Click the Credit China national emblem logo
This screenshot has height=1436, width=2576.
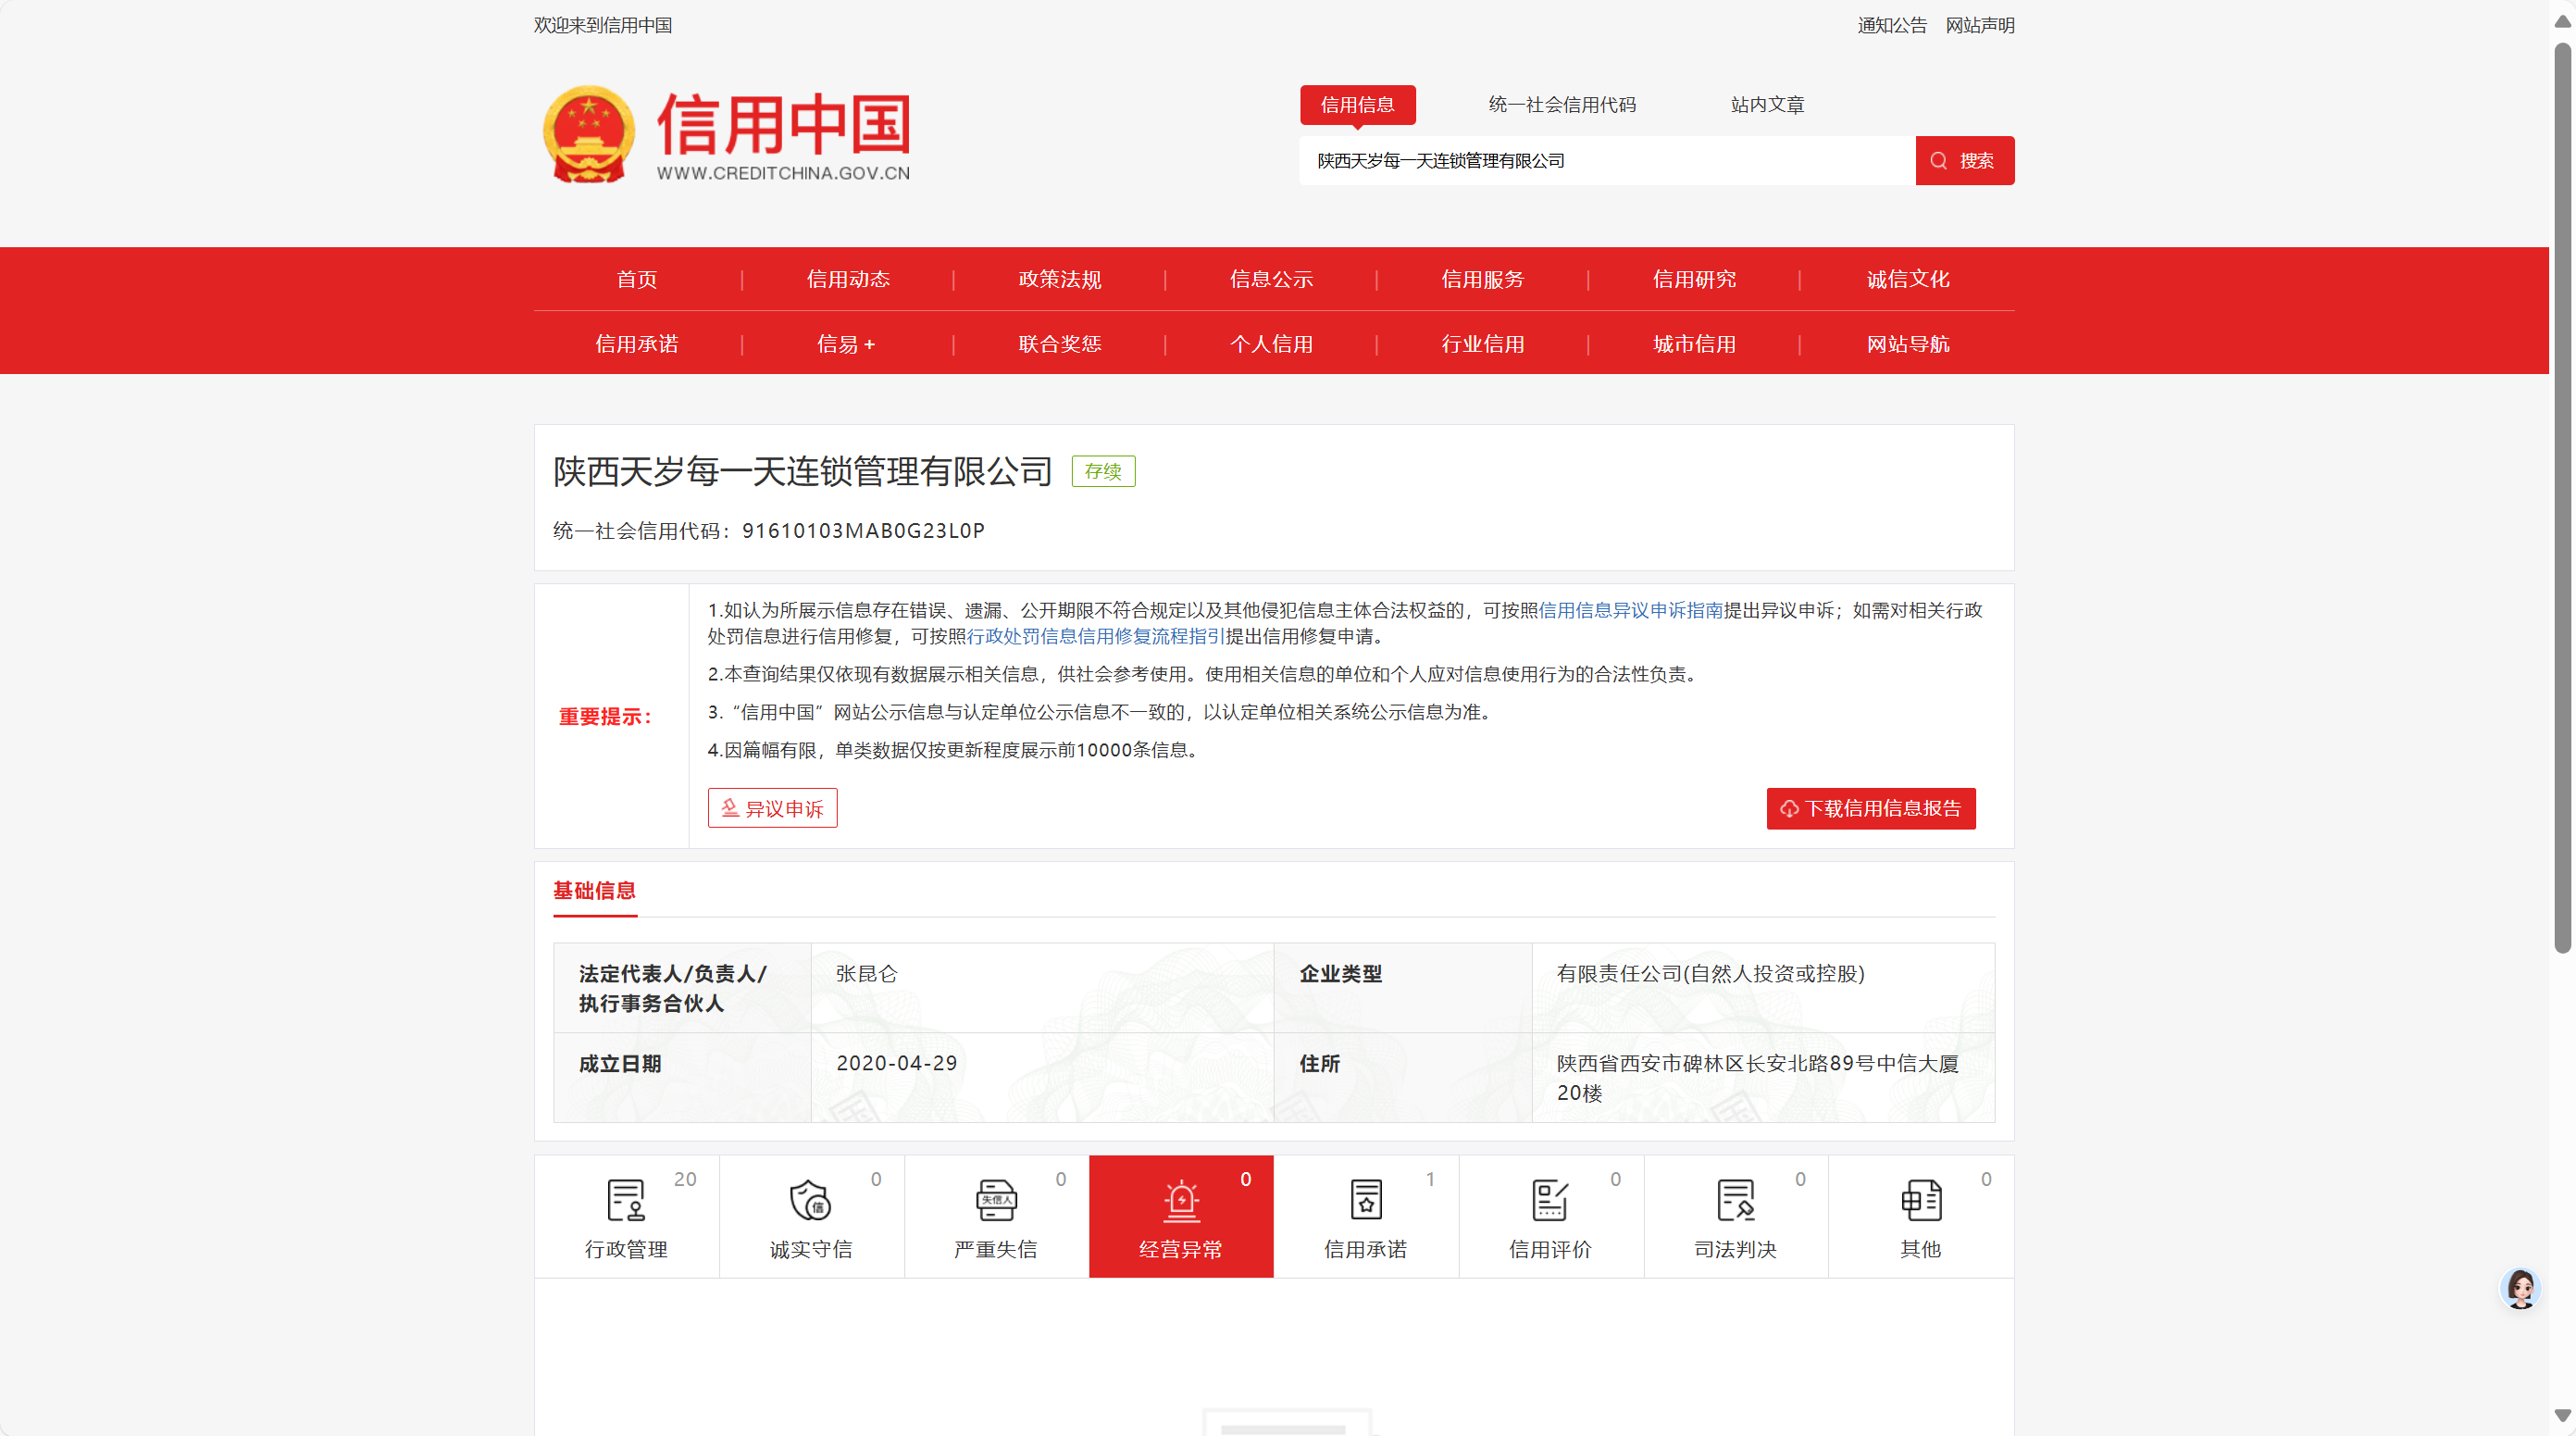pyautogui.click(x=588, y=134)
